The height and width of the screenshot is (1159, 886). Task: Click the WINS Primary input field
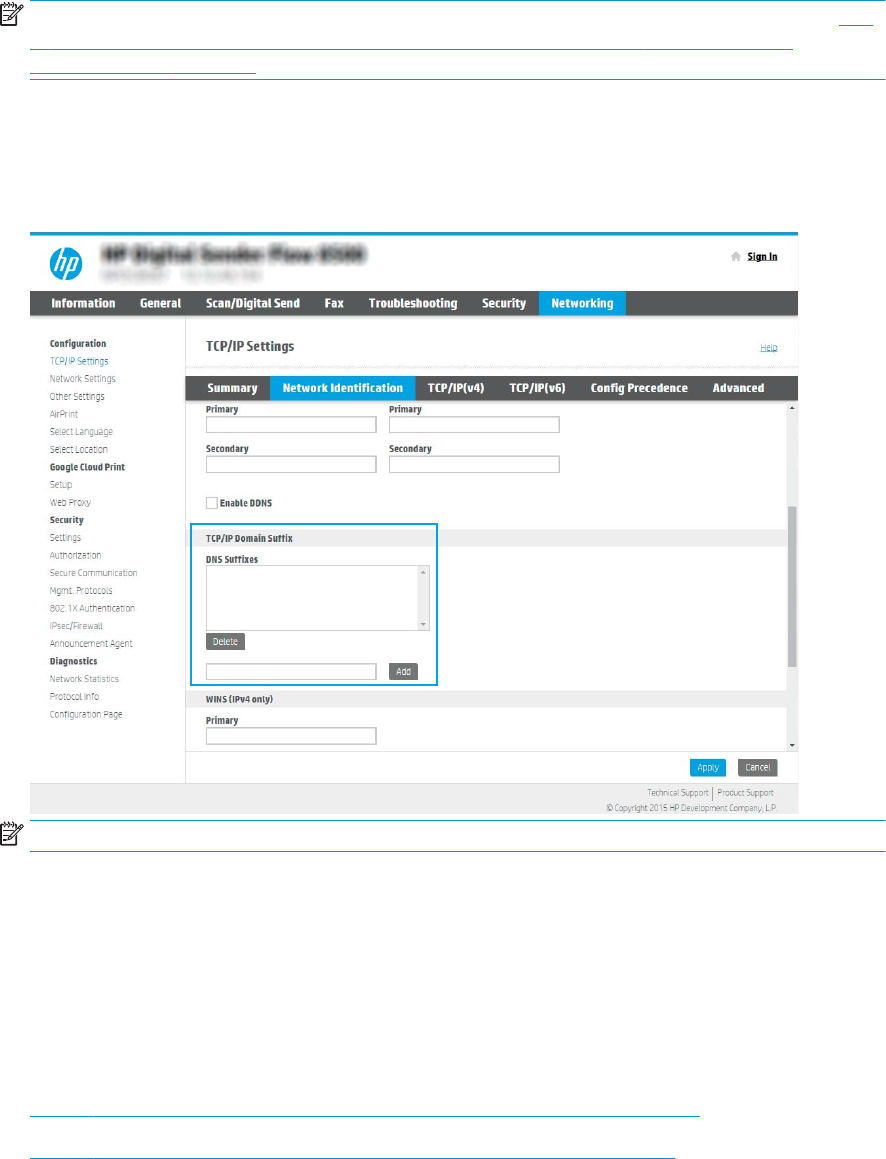click(291, 735)
